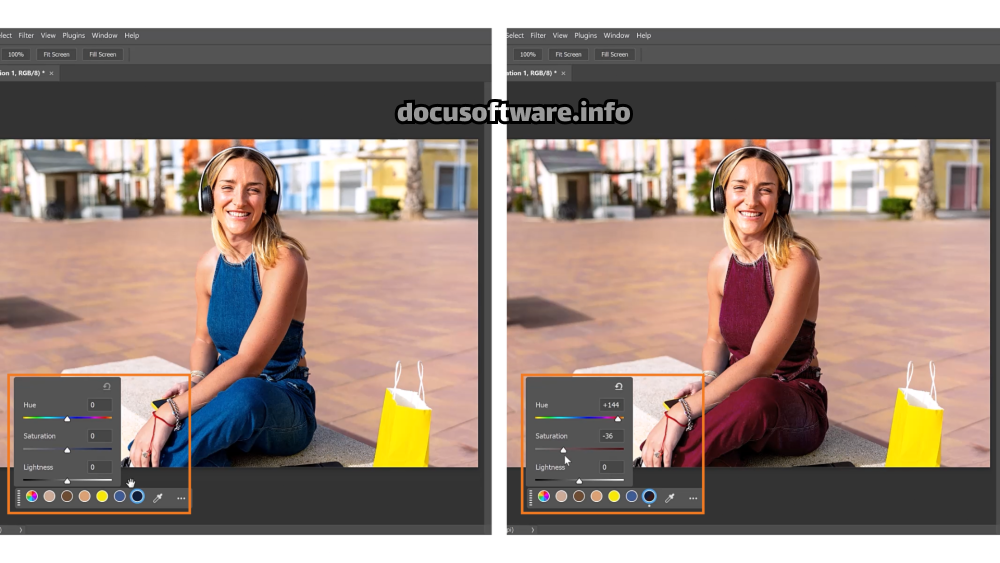Click the Saturation slider handle set to -36

(563, 451)
